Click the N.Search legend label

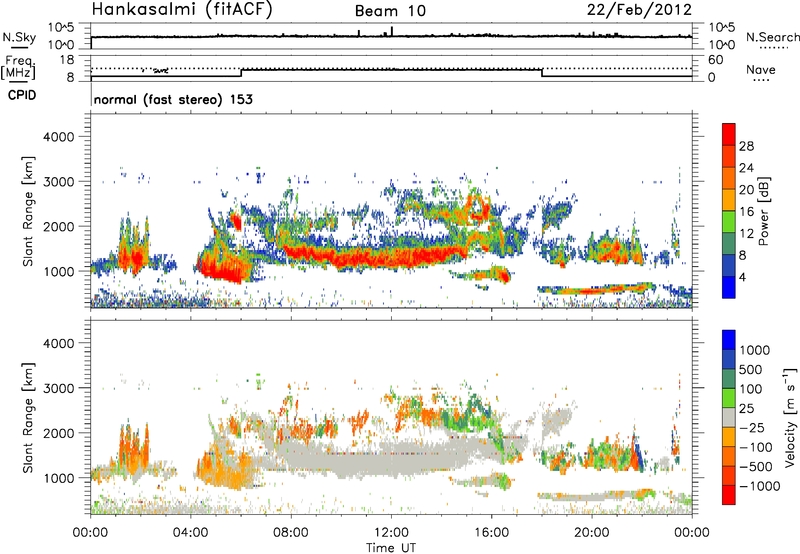(772, 37)
